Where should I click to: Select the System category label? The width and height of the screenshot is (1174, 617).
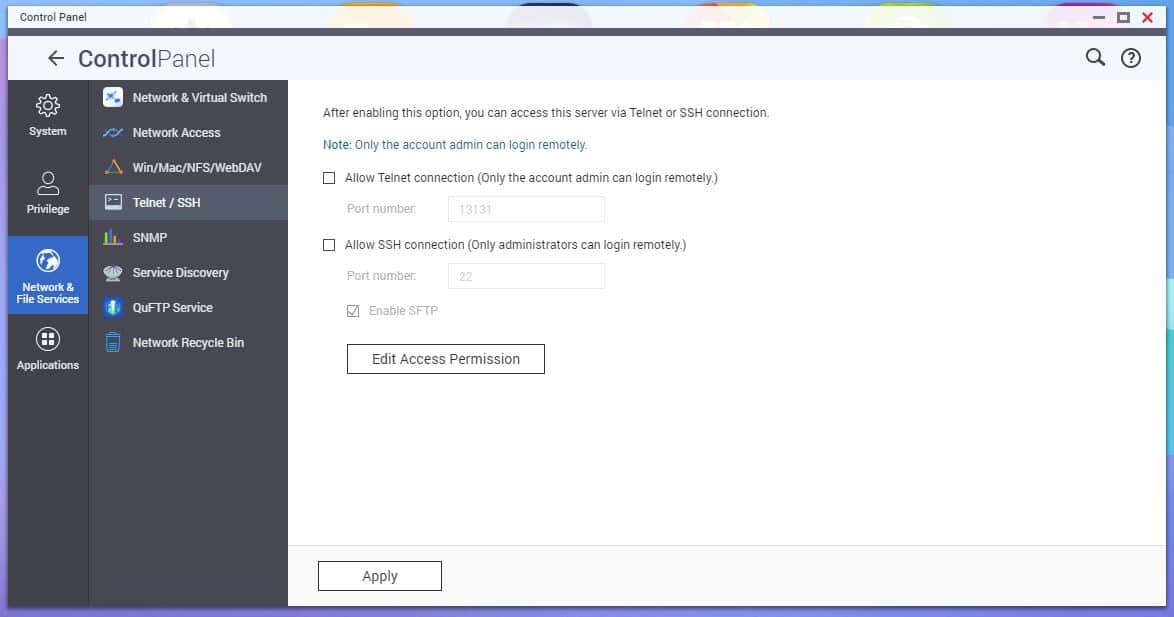(48, 131)
